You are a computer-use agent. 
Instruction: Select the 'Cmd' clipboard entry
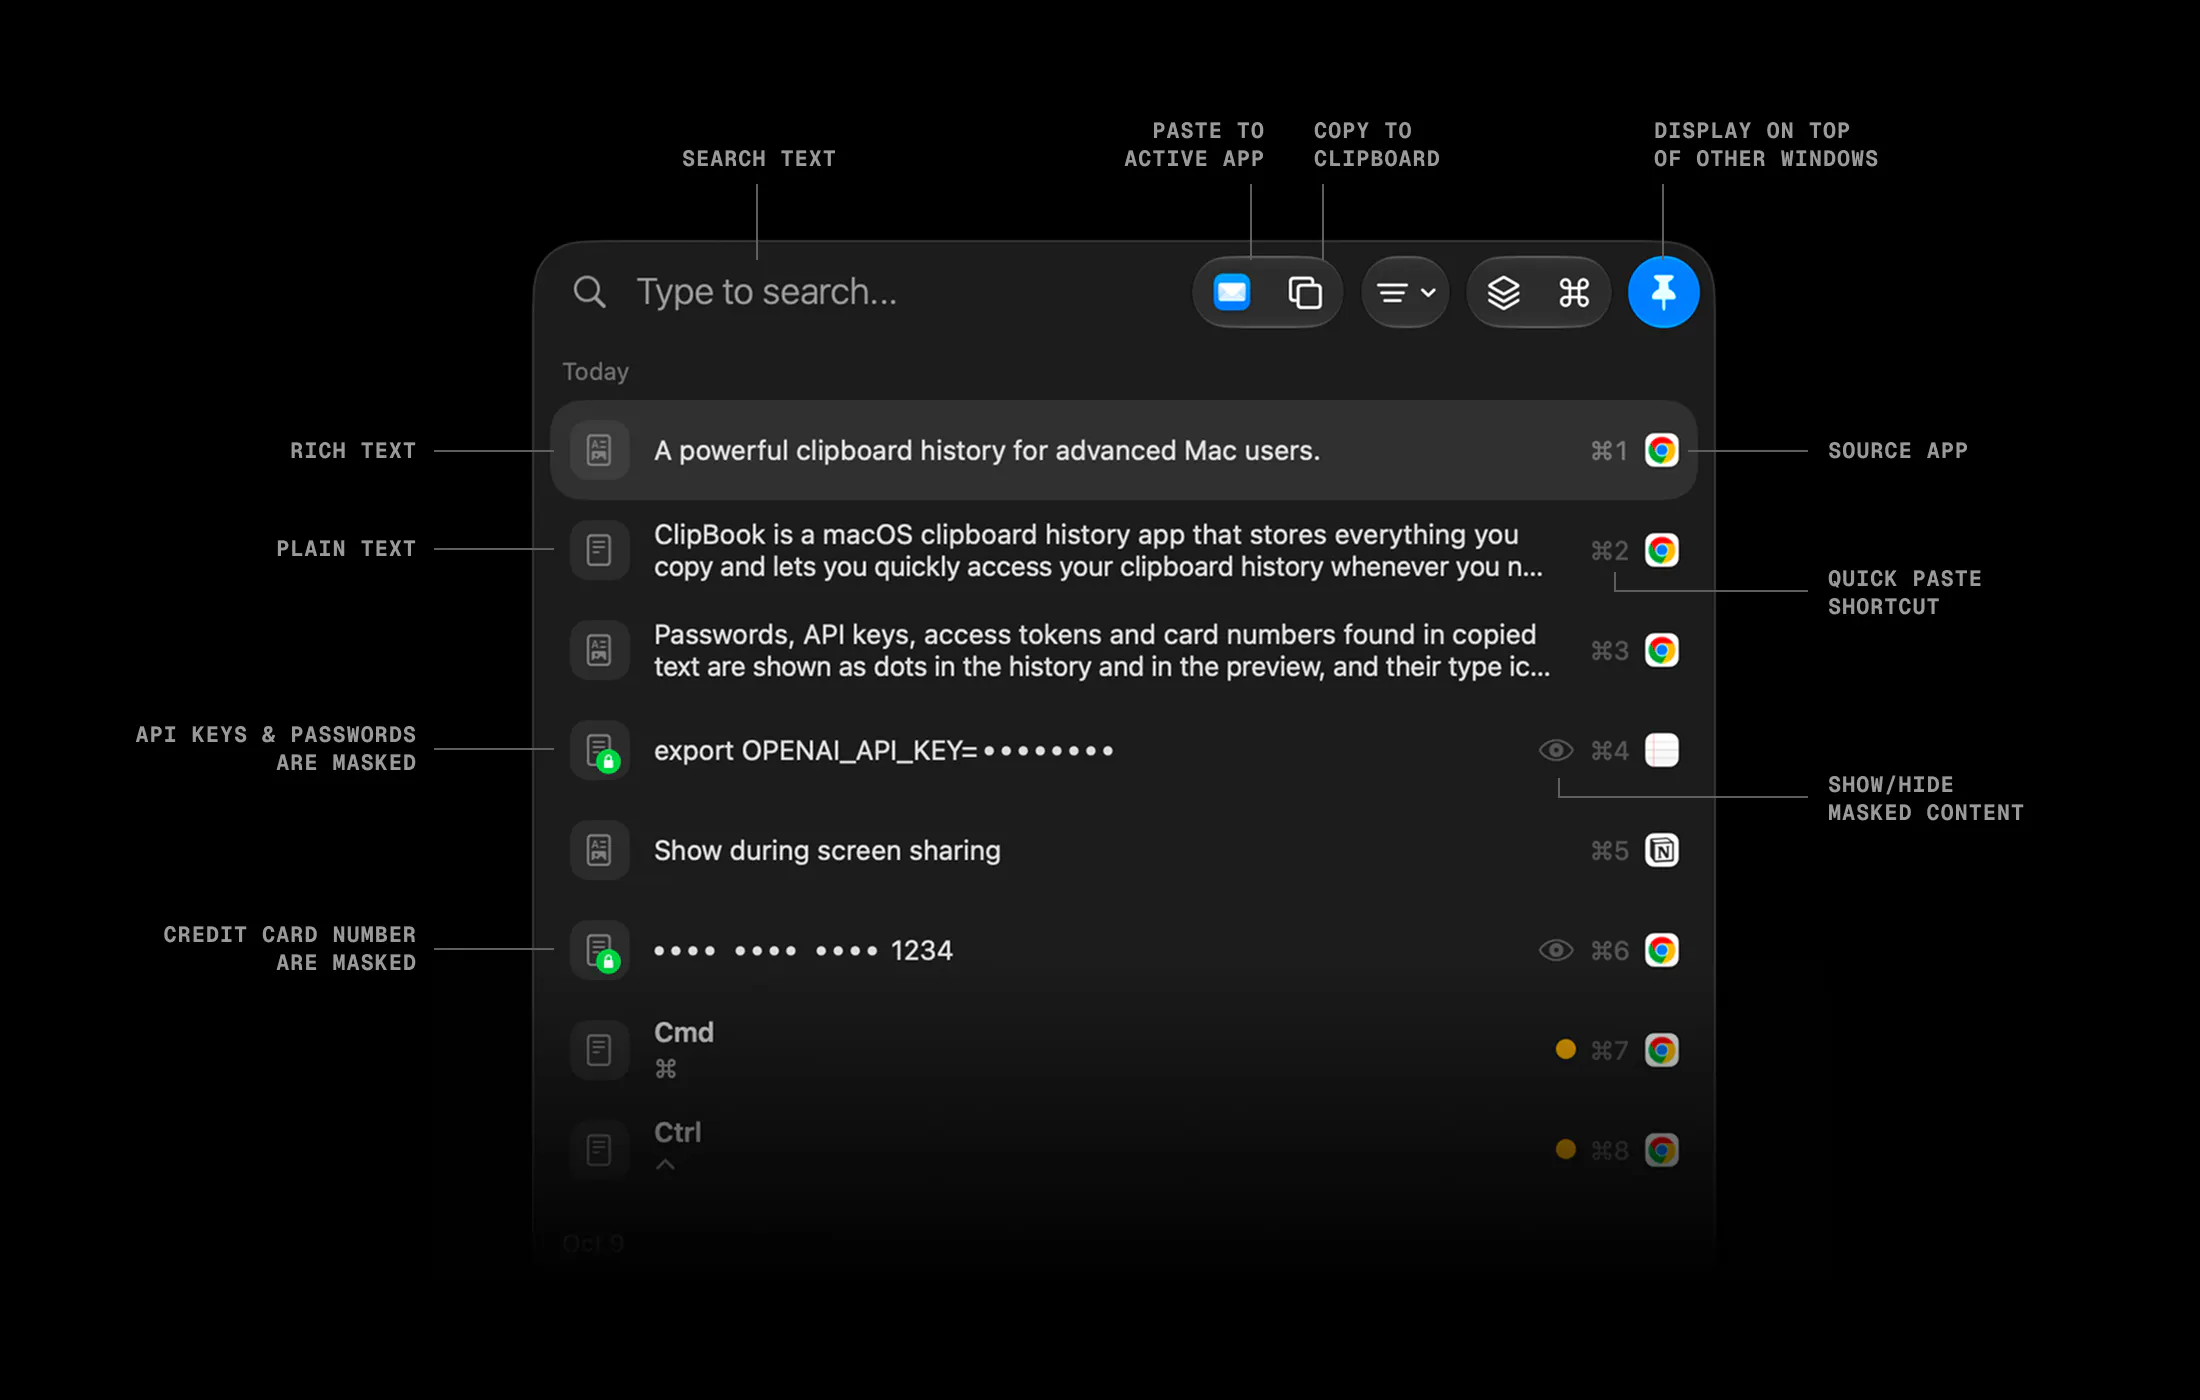[1122, 1050]
